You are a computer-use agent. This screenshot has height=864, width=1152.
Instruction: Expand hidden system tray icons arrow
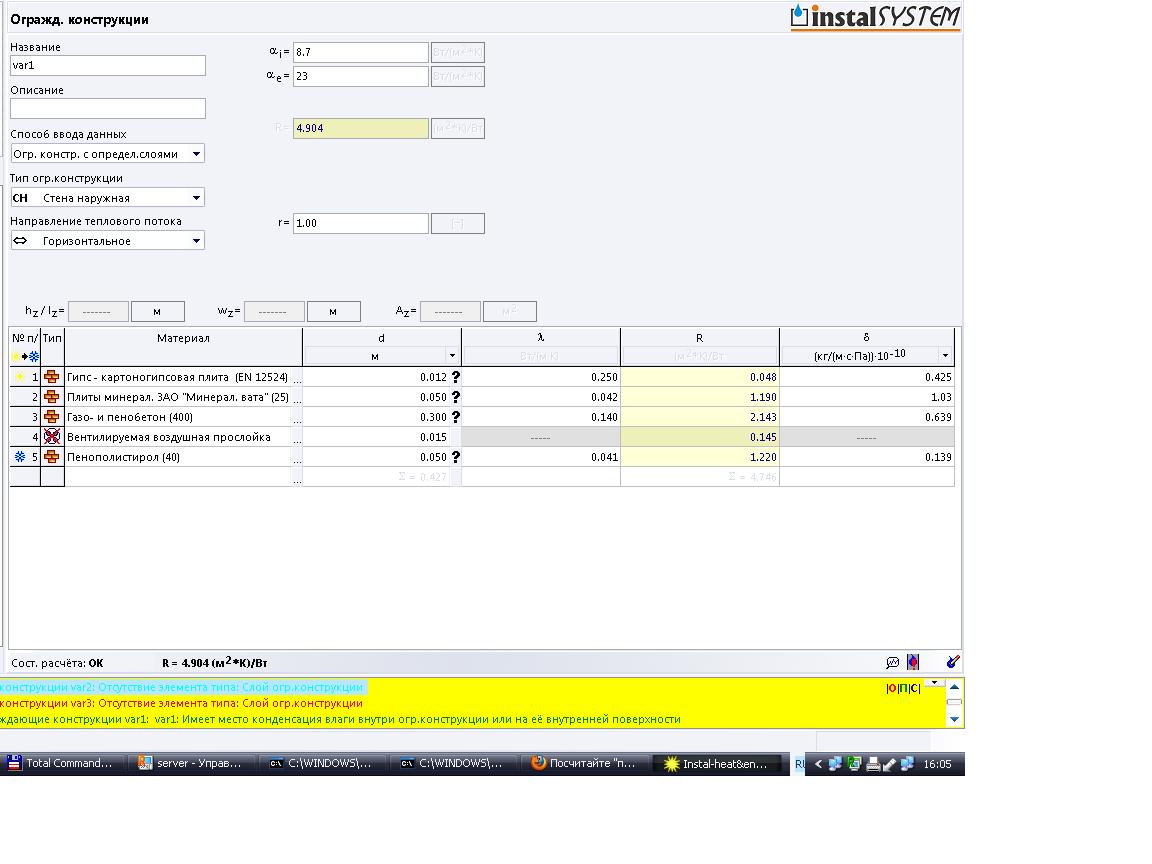pyautogui.click(x=818, y=764)
